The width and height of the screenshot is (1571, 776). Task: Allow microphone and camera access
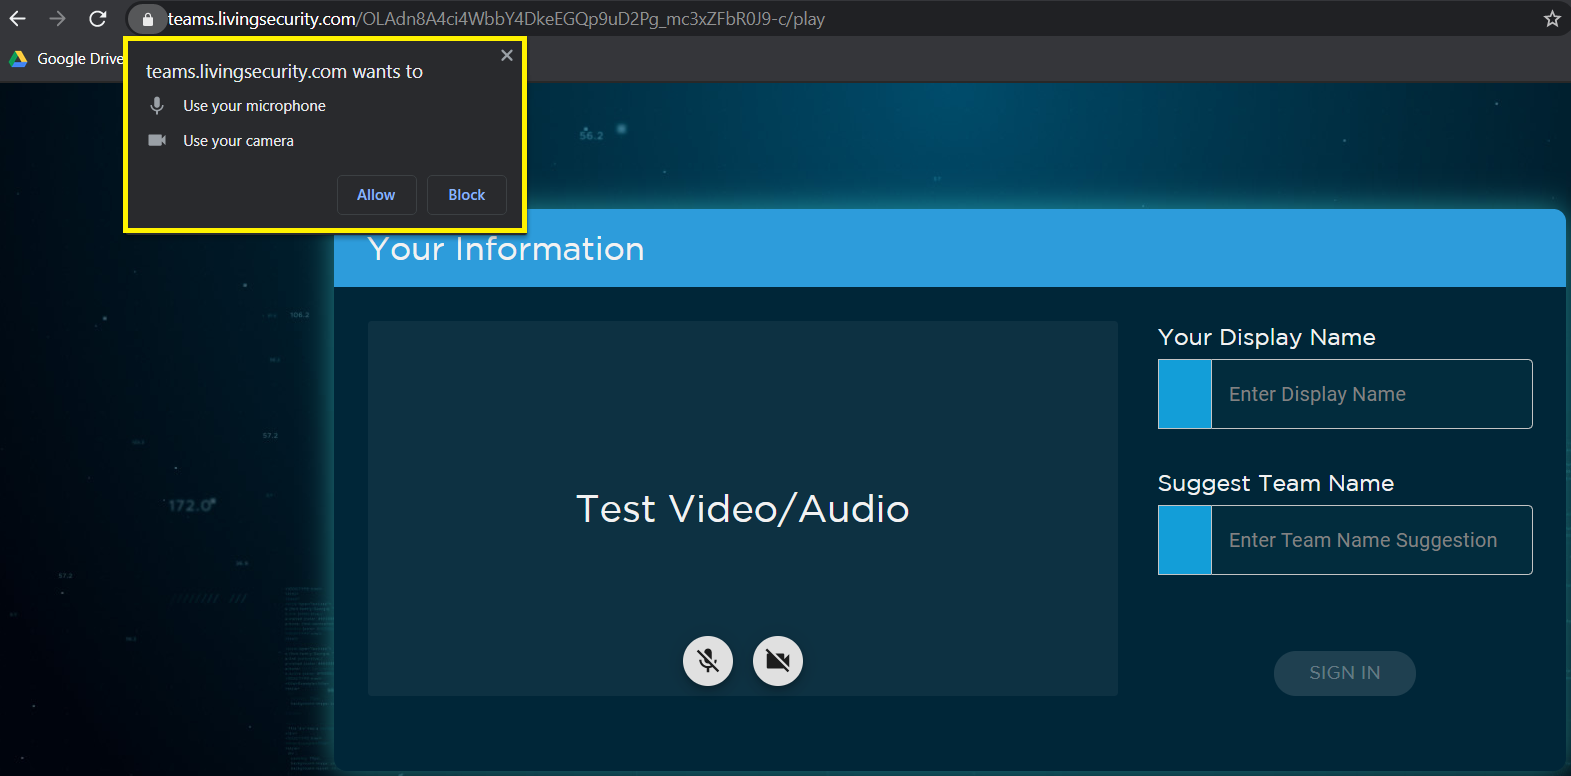click(x=376, y=195)
